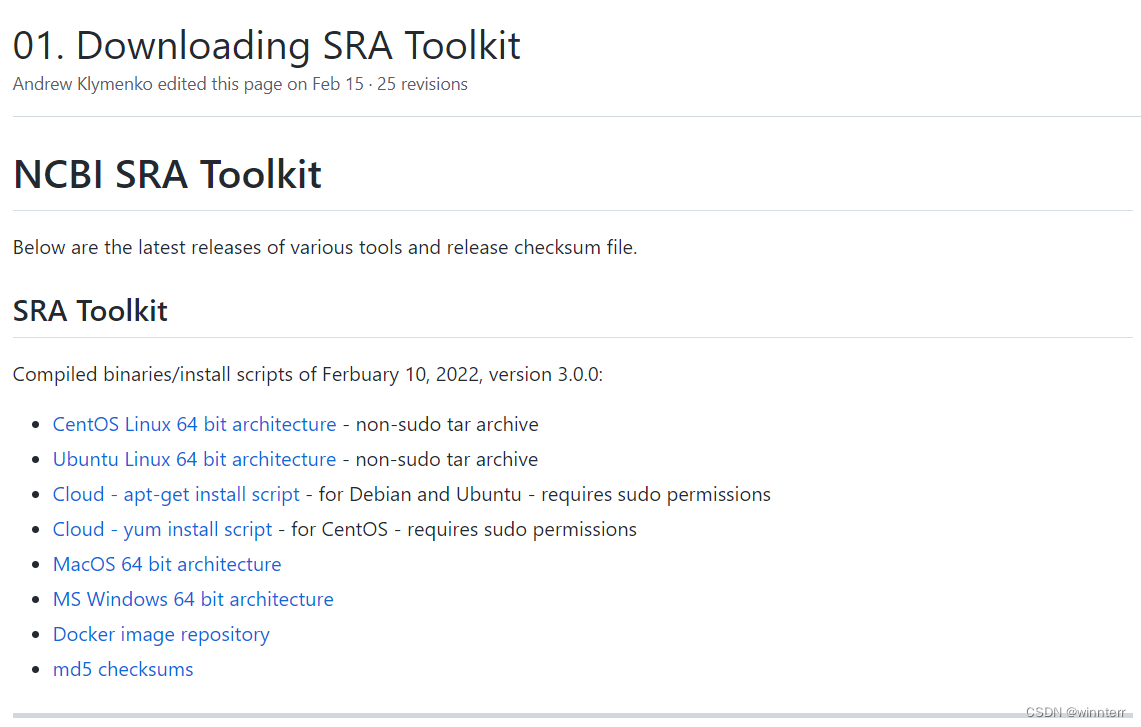The width and height of the screenshot is (1141, 727).
Task: Open md5 checksums link
Action: (x=123, y=669)
